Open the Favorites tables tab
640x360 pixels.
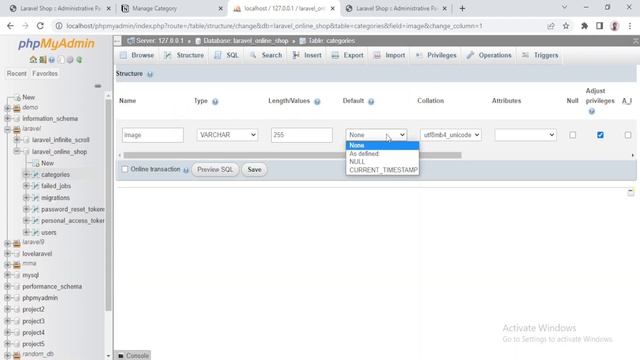(x=45, y=73)
